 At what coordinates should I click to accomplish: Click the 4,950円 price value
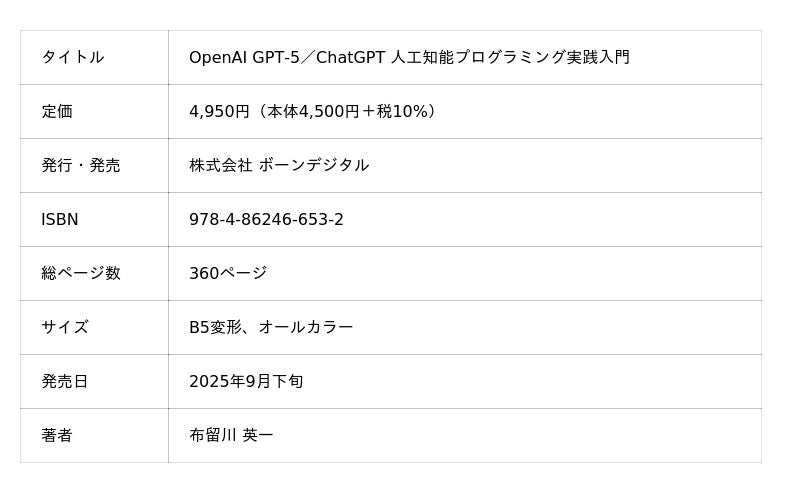click(219, 112)
